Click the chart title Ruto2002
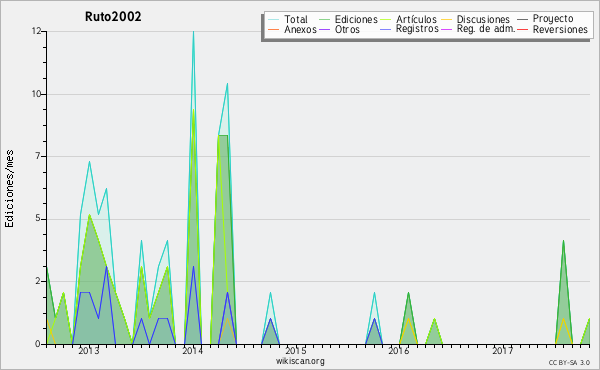Image resolution: width=600 pixels, height=370 pixels. pos(113,16)
